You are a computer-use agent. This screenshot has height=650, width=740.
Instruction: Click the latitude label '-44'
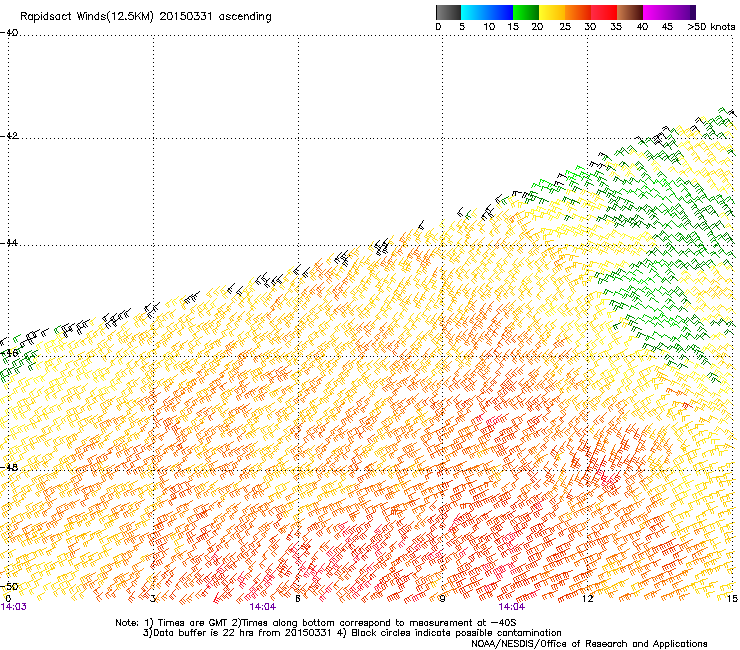9,243
